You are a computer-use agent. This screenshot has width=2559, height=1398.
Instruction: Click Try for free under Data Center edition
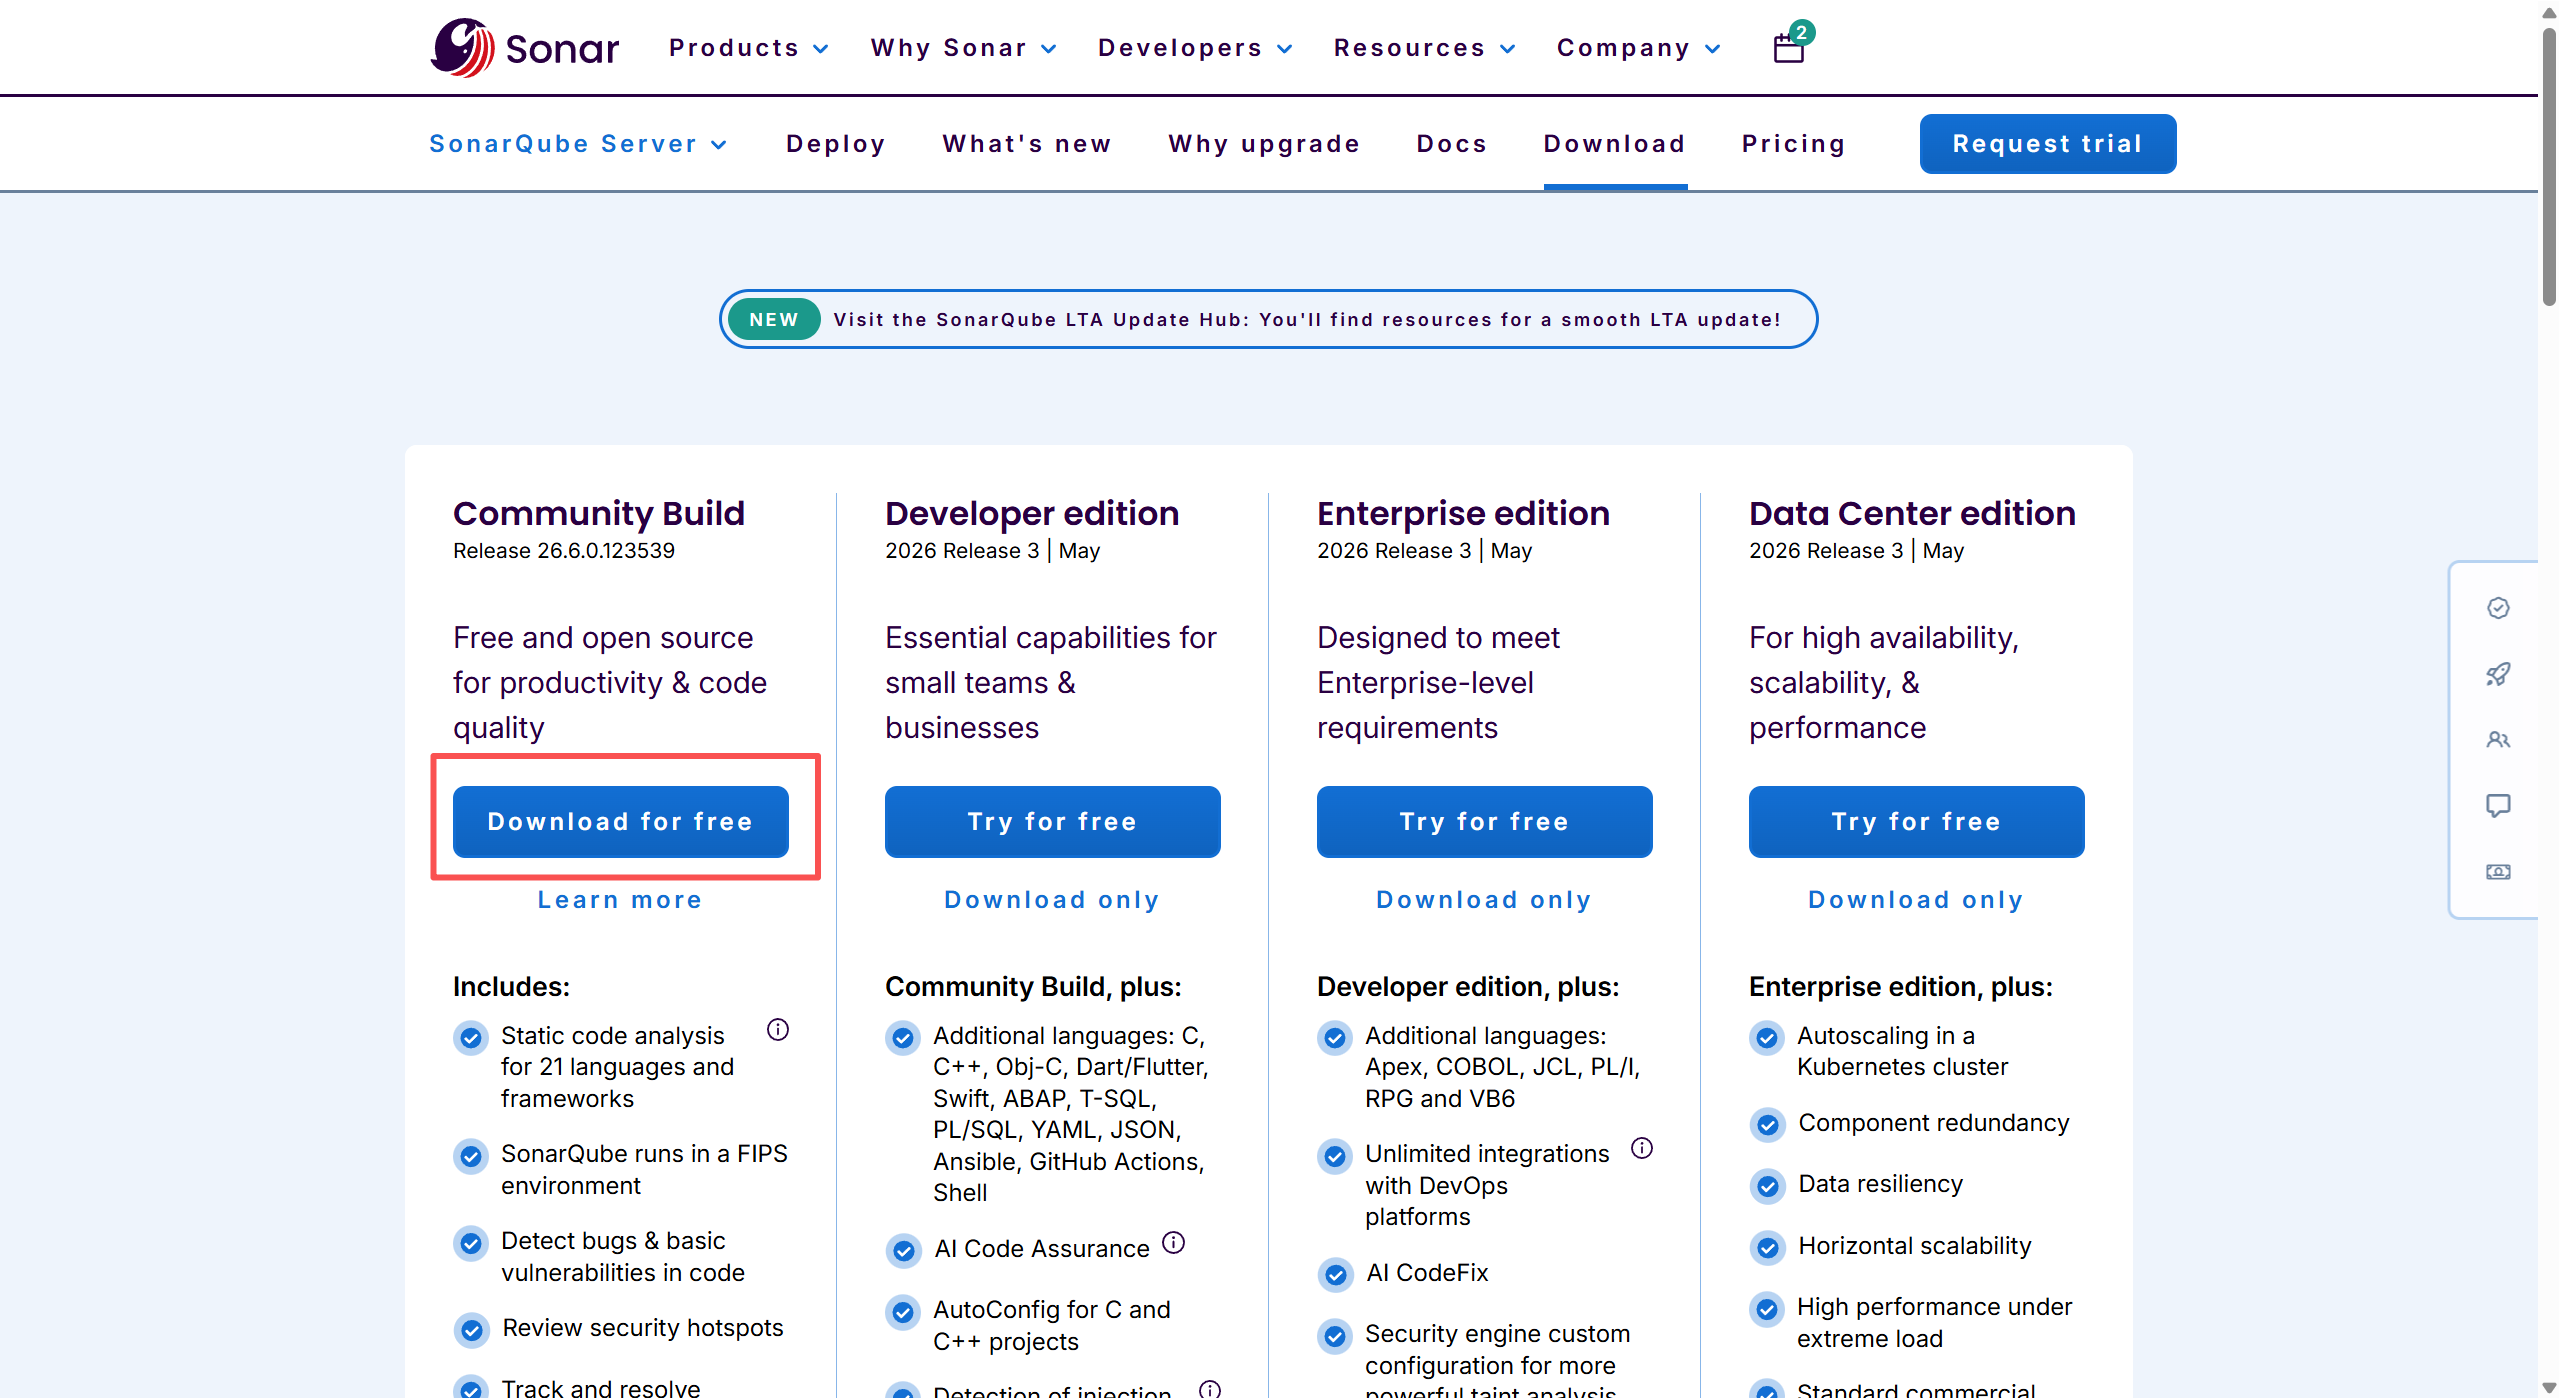[1916, 821]
